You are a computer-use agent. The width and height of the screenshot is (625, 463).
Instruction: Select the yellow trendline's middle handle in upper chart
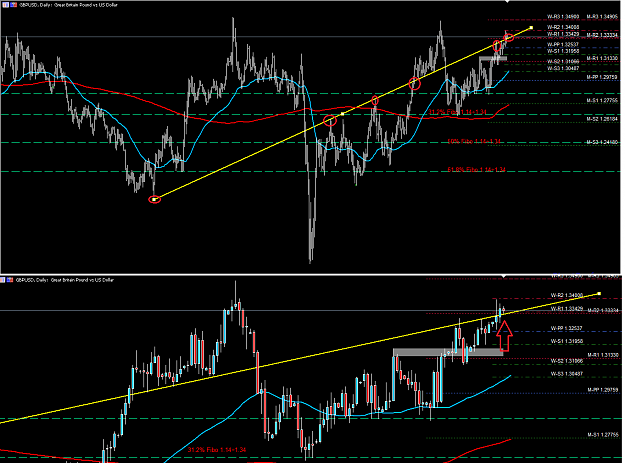click(x=342, y=114)
